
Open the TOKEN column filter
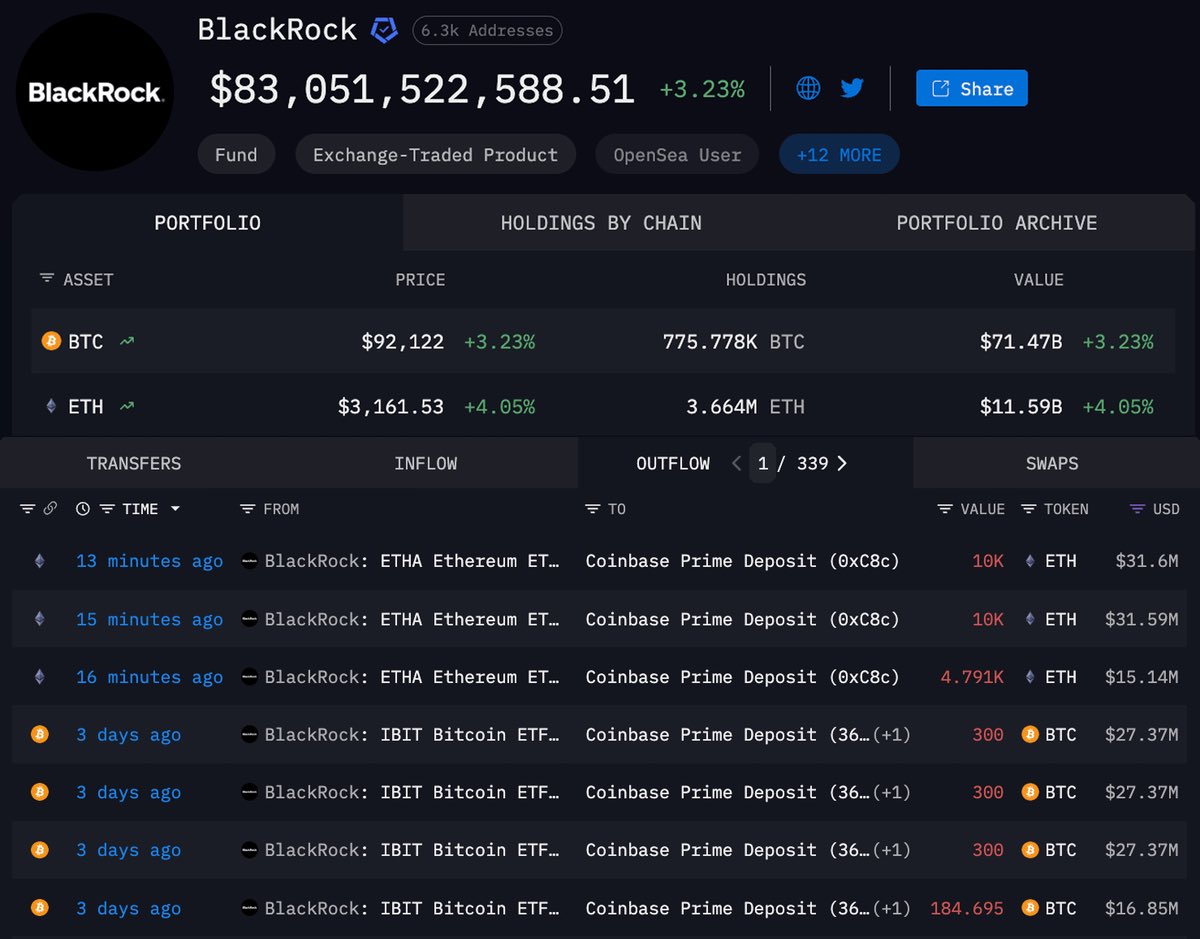pyautogui.click(x=1028, y=509)
